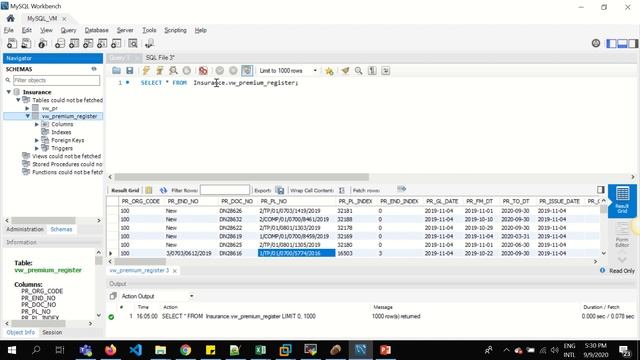Screen dimensions: 640x360
Task: Switch to the Administration tab
Action: [25, 229]
